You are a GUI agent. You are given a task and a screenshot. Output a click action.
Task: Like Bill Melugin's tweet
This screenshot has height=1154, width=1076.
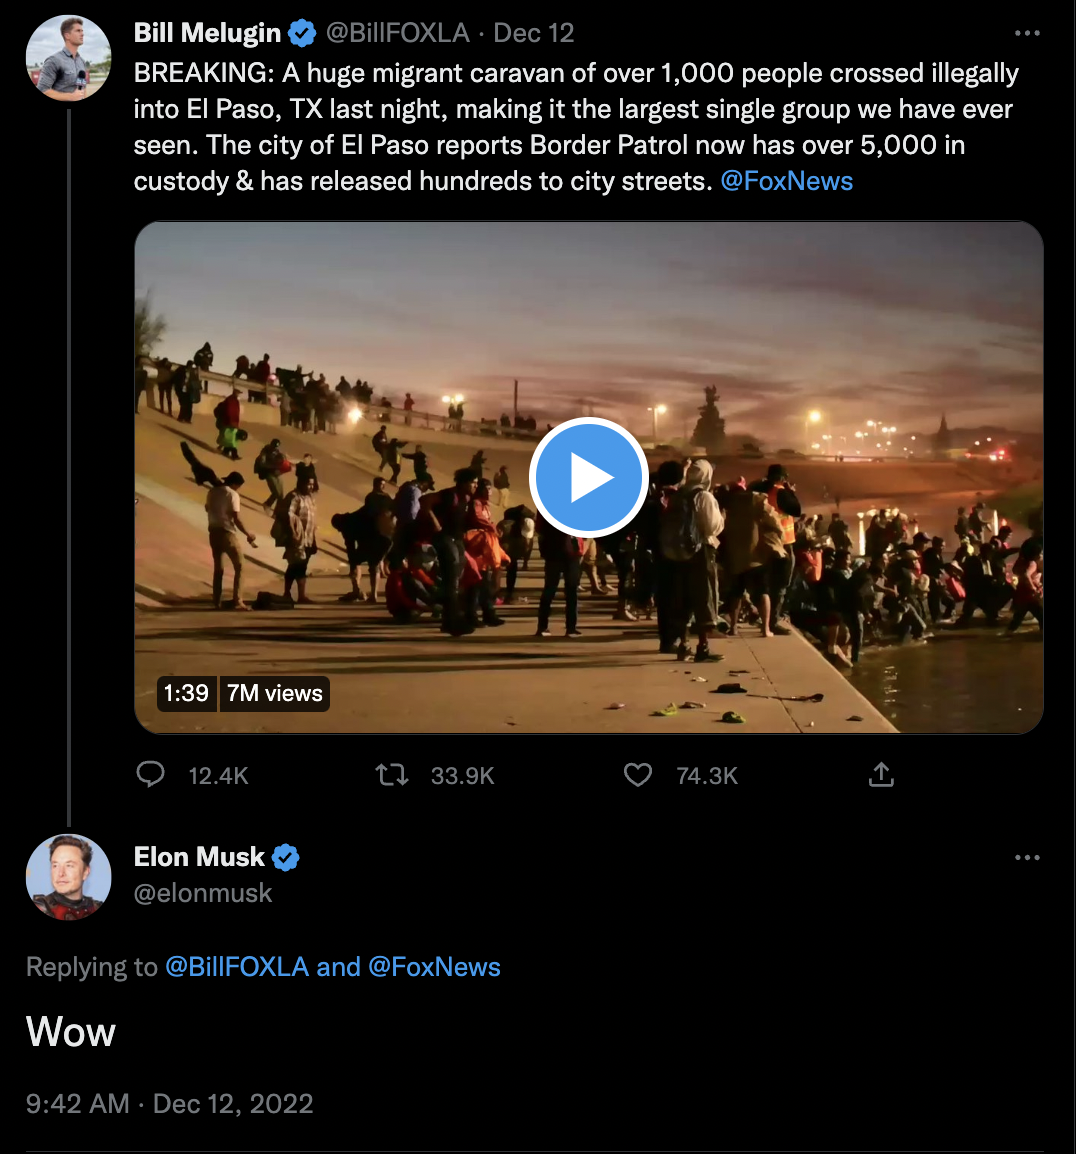[637, 773]
